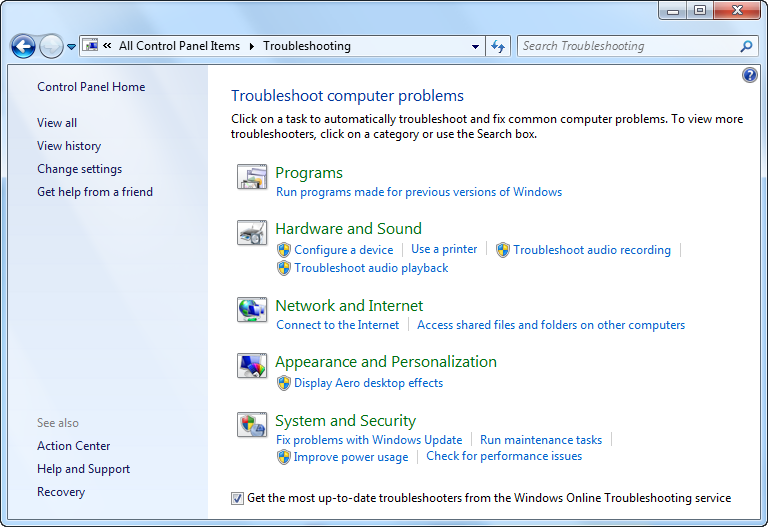Uncheck the get most up-to-date troubleshooters checkbox
Screen dimensions: 768x527
click(237, 498)
